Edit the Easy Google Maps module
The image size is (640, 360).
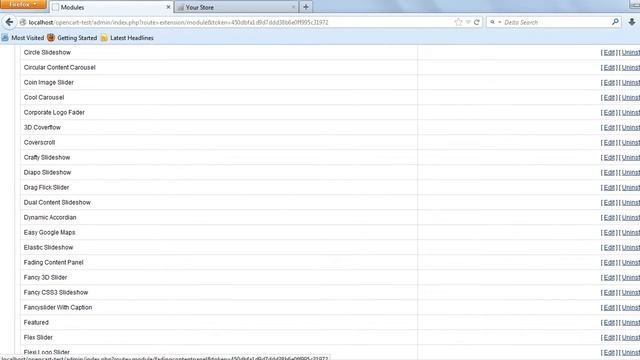(x=609, y=233)
